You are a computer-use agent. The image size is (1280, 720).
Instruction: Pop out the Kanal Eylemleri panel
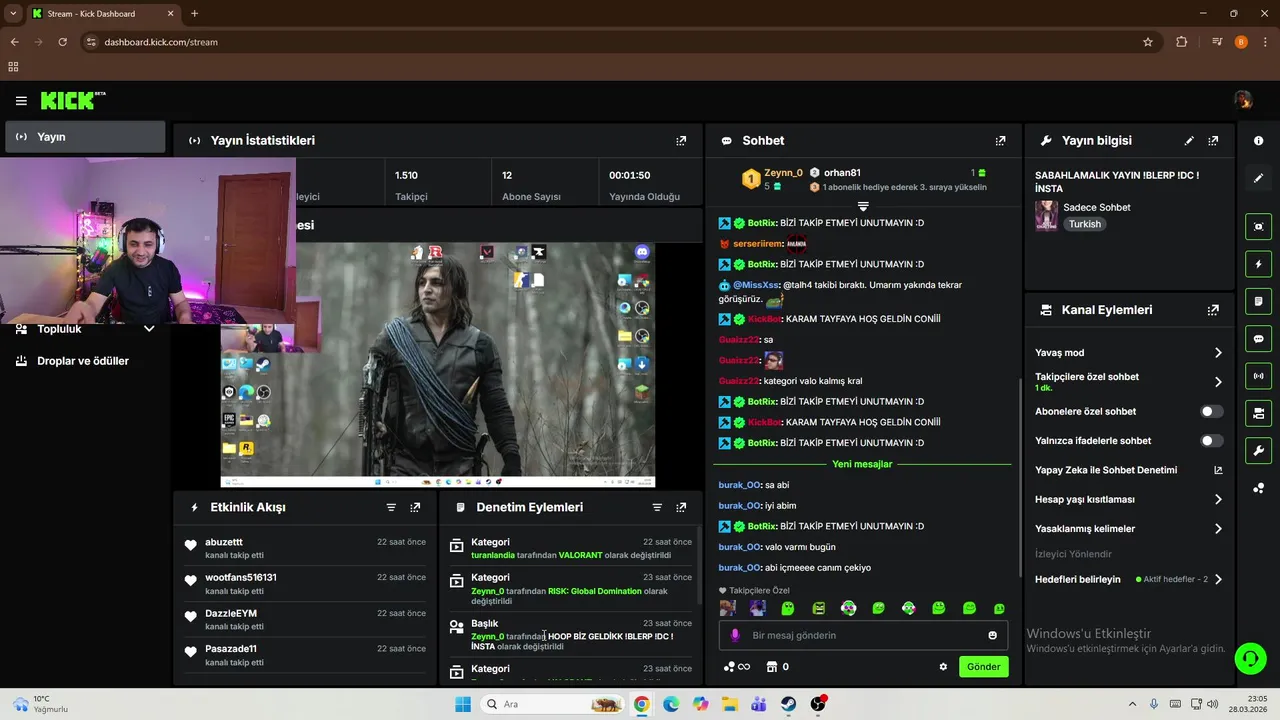tap(1213, 310)
